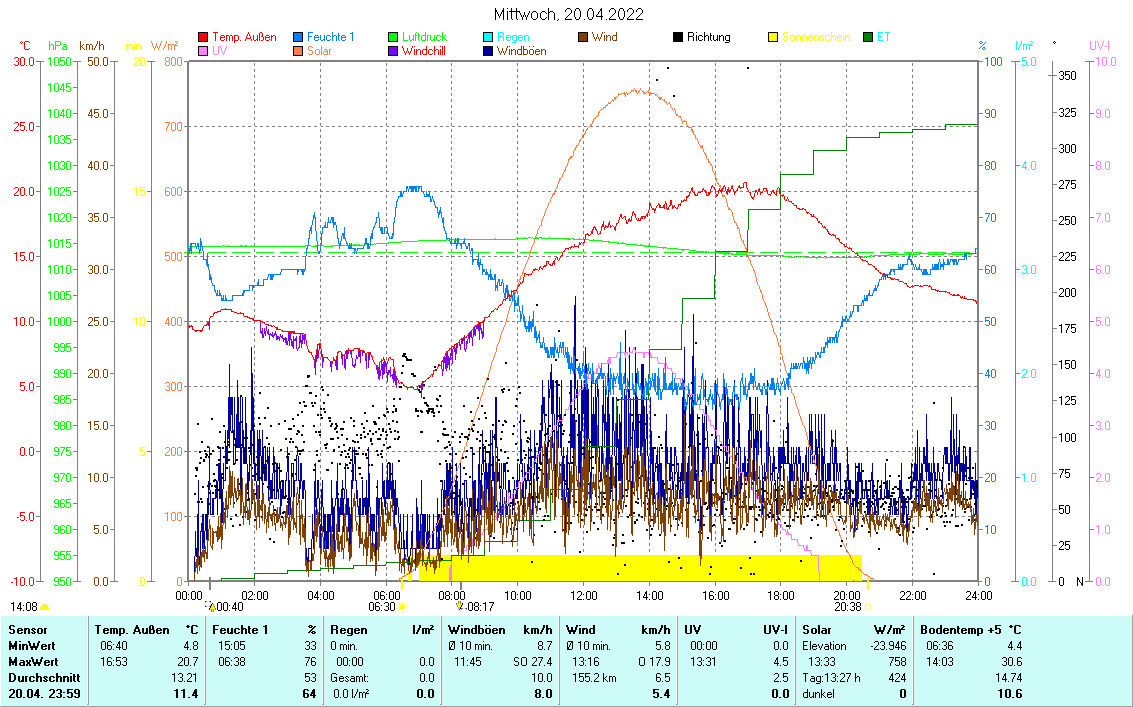This screenshot has width=1133, height=707.
Task: Click the chart title Mittwoch, 20.04.2022
Action: click(568, 14)
